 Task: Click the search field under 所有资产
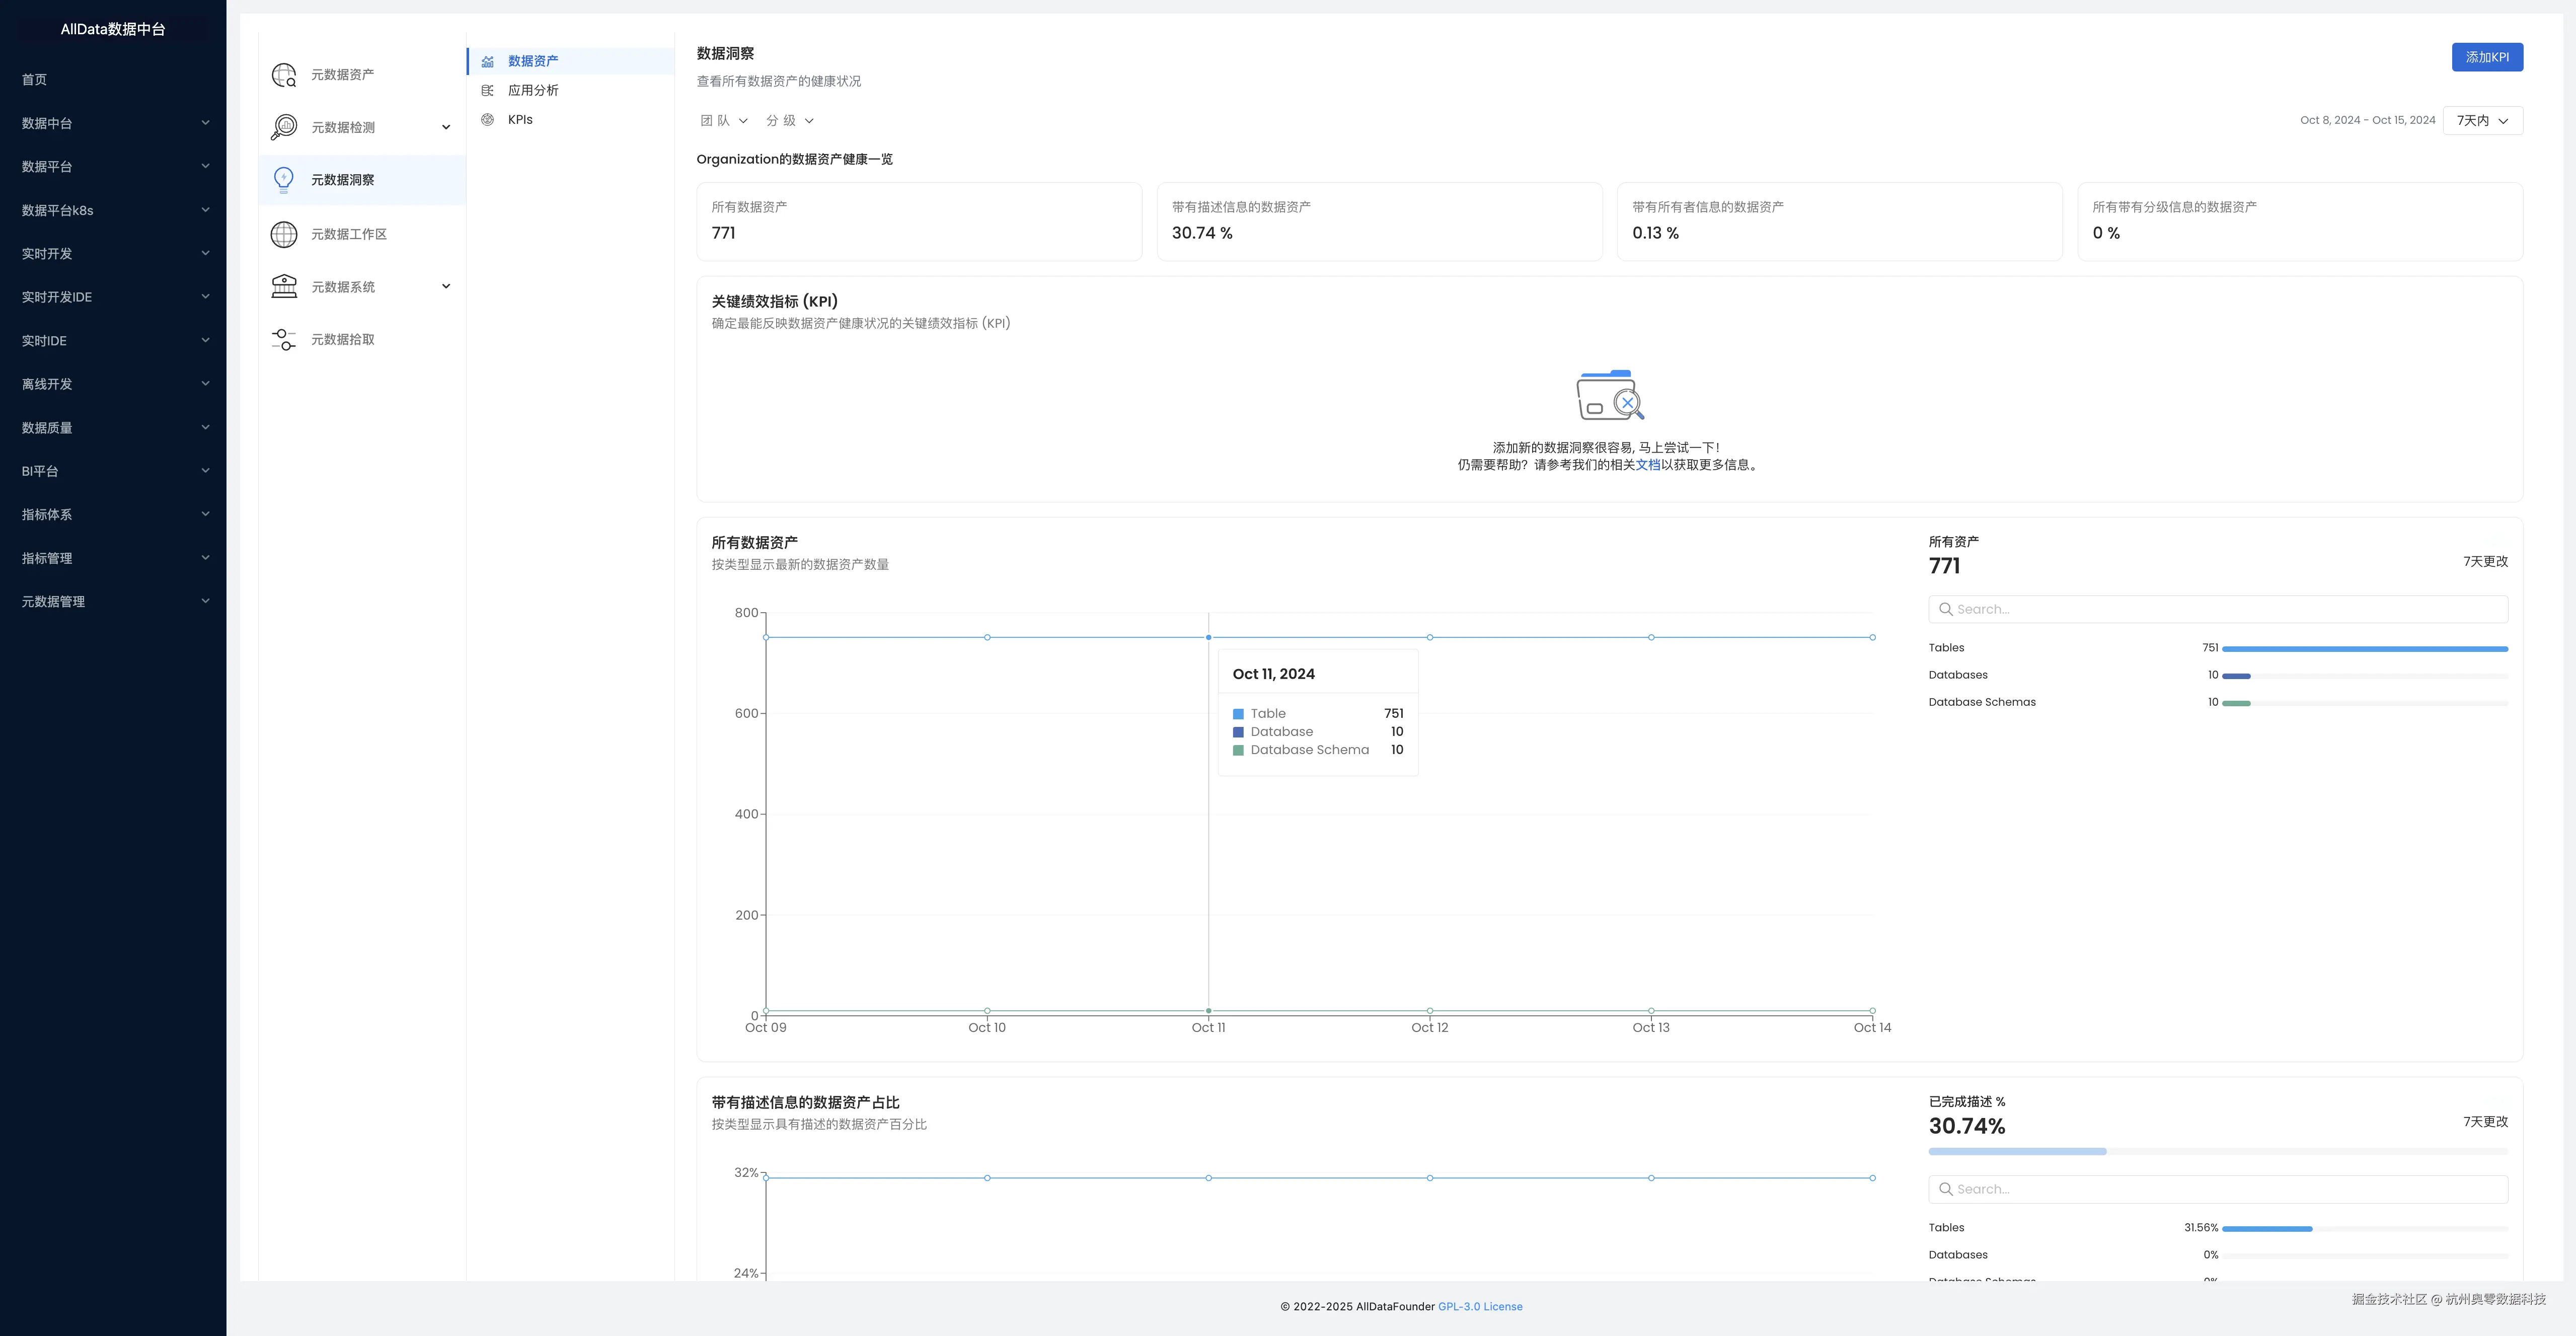[2217, 610]
